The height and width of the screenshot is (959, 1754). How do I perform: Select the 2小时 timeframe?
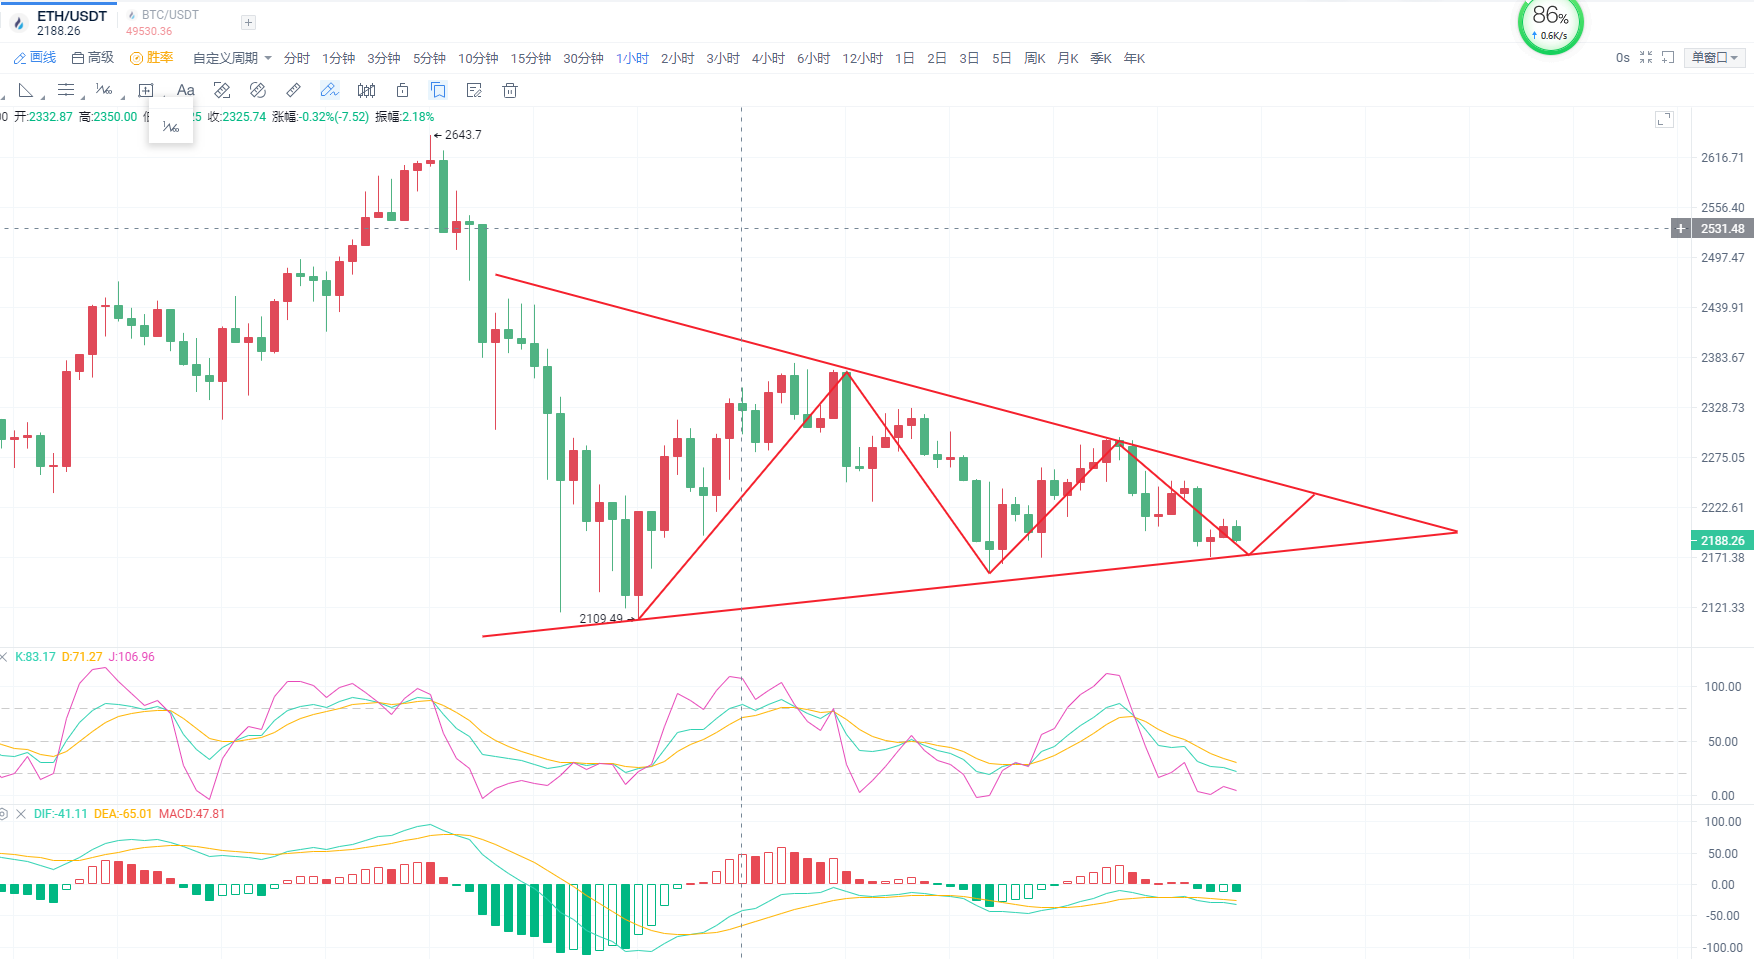(x=677, y=58)
